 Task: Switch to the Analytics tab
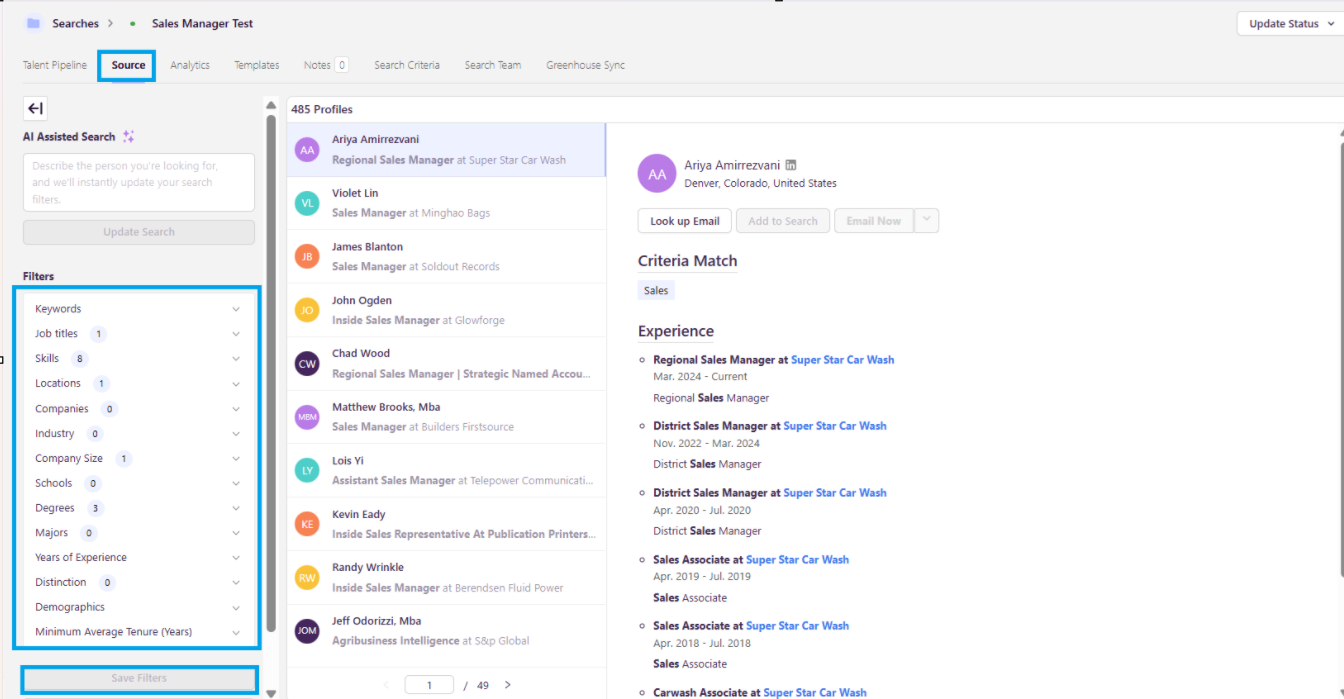[x=190, y=66]
